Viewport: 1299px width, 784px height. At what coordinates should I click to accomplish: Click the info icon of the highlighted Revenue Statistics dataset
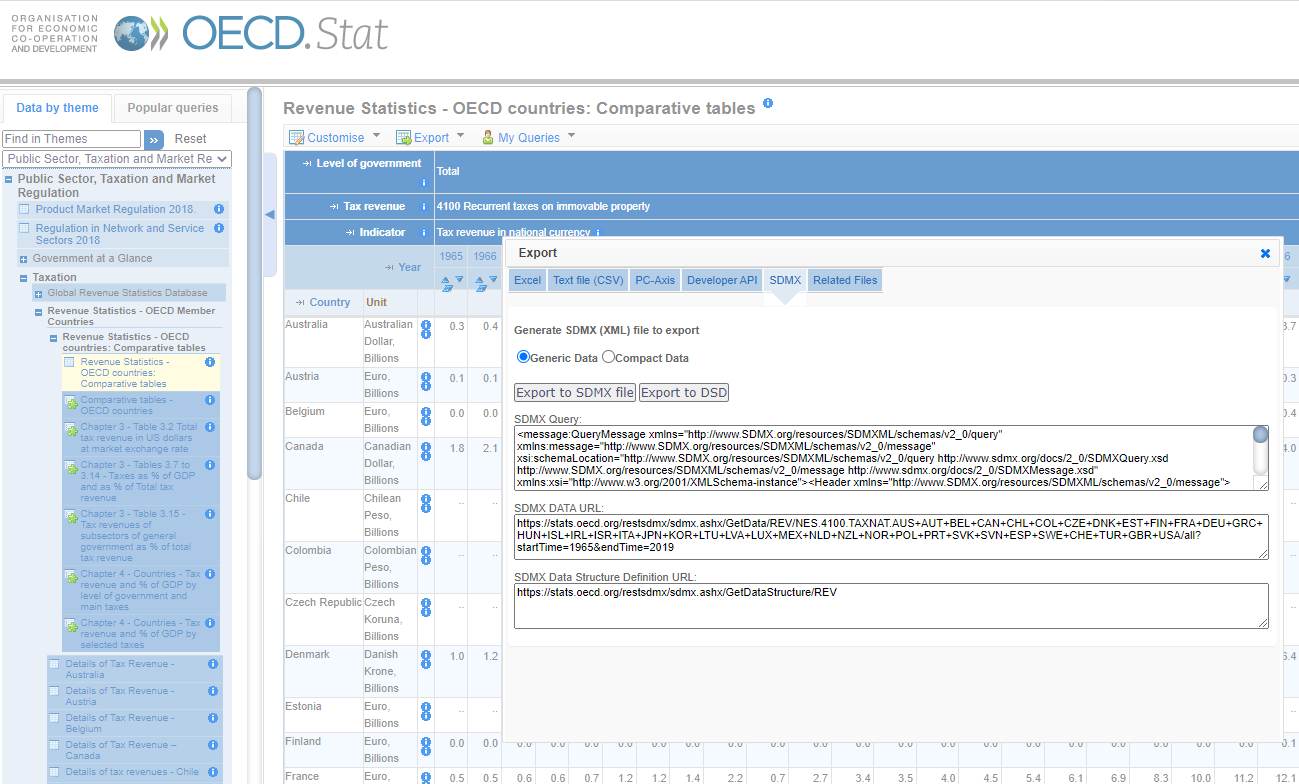[210, 362]
